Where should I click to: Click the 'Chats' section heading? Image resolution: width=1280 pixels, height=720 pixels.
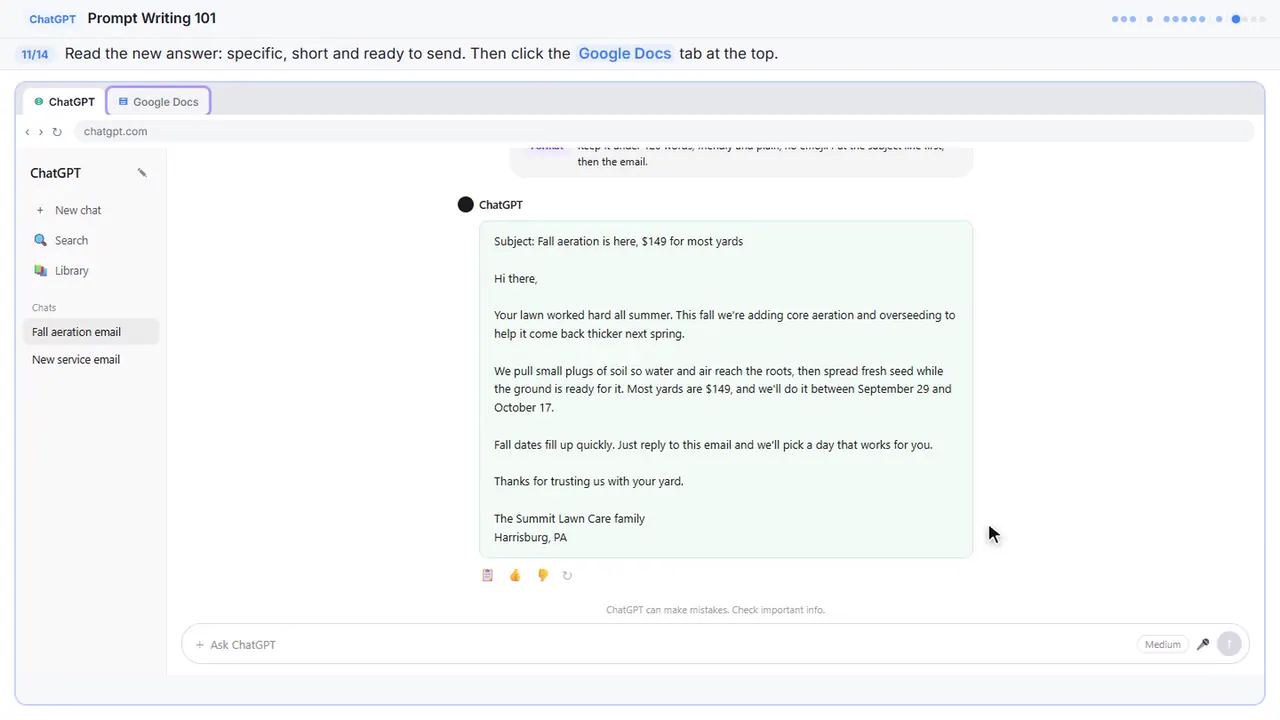pyautogui.click(x=44, y=308)
